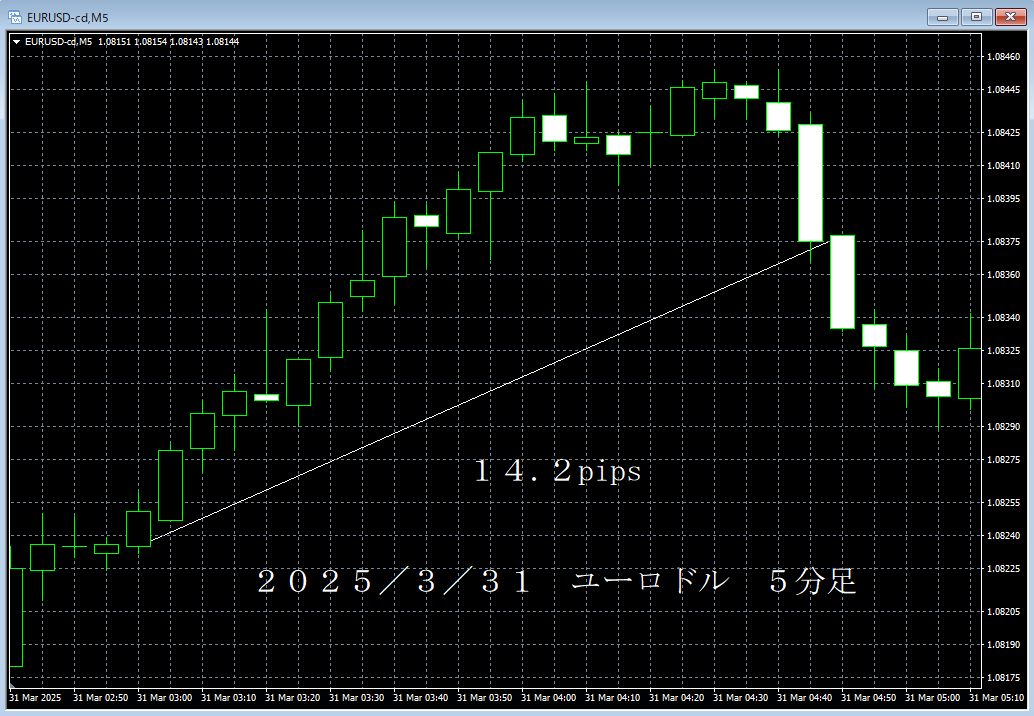Minimize the EURUSD-cd,M5 chart window

coord(942,17)
